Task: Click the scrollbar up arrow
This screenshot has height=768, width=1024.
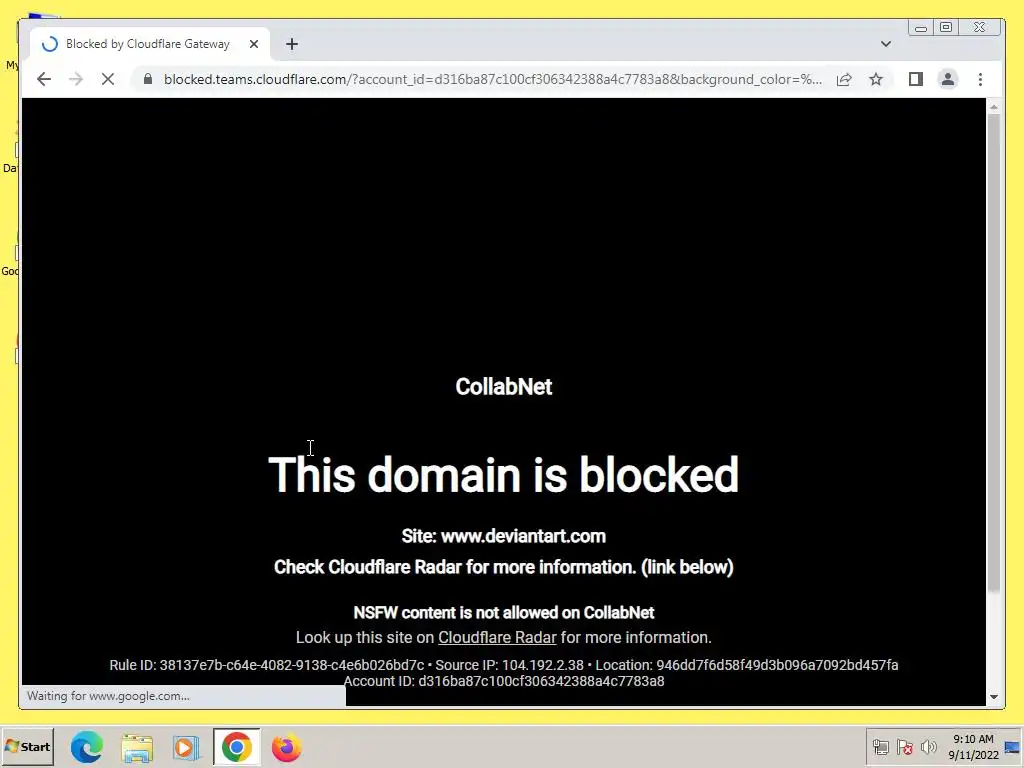Action: [x=993, y=106]
